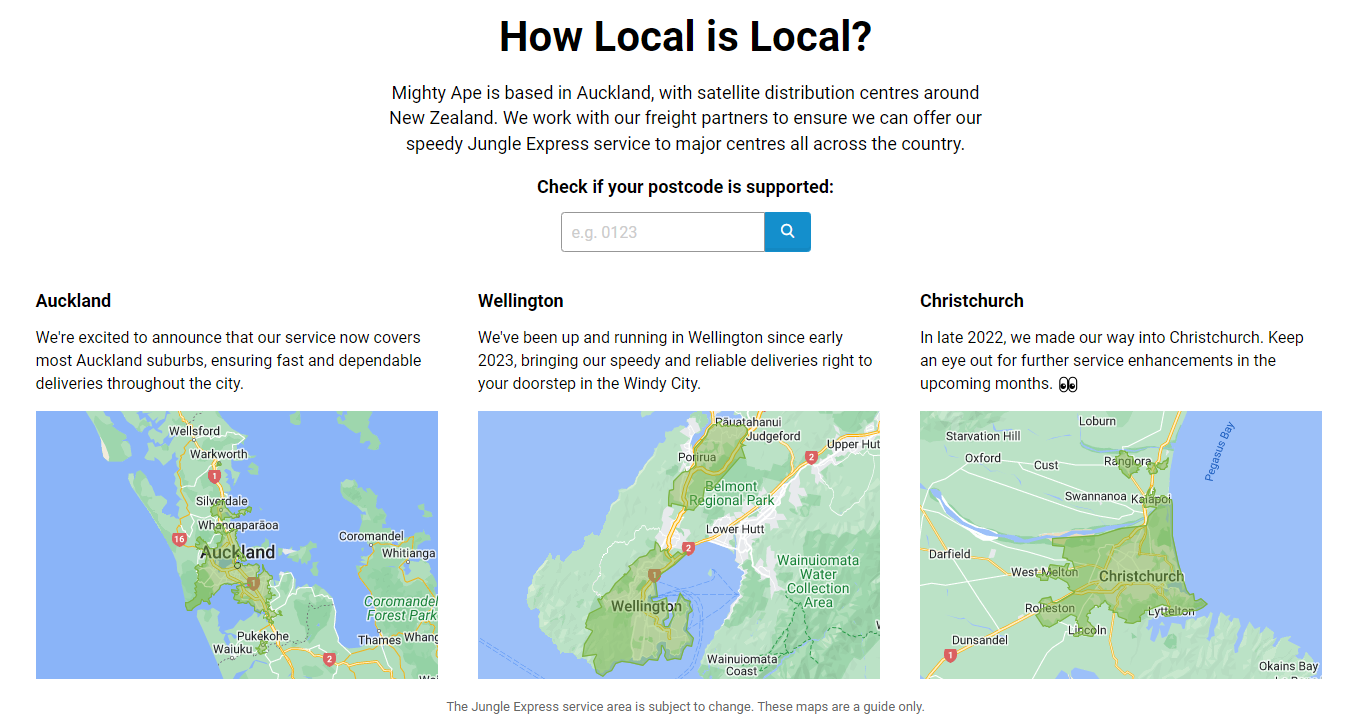
Task: Click the Highway 1 shield near Dunsandel
Action: 950,656
